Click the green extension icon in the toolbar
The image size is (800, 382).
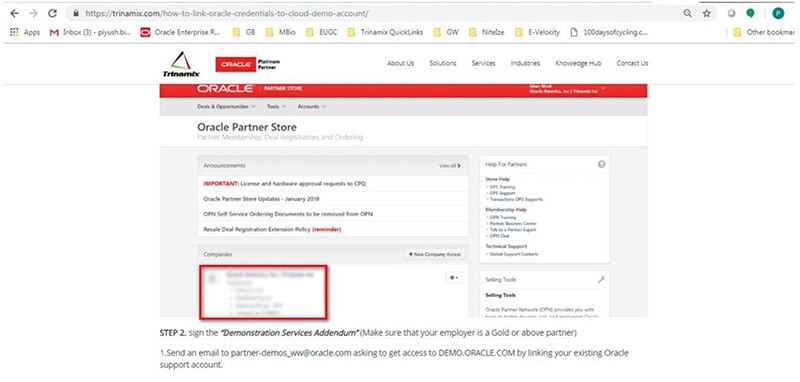(x=750, y=14)
